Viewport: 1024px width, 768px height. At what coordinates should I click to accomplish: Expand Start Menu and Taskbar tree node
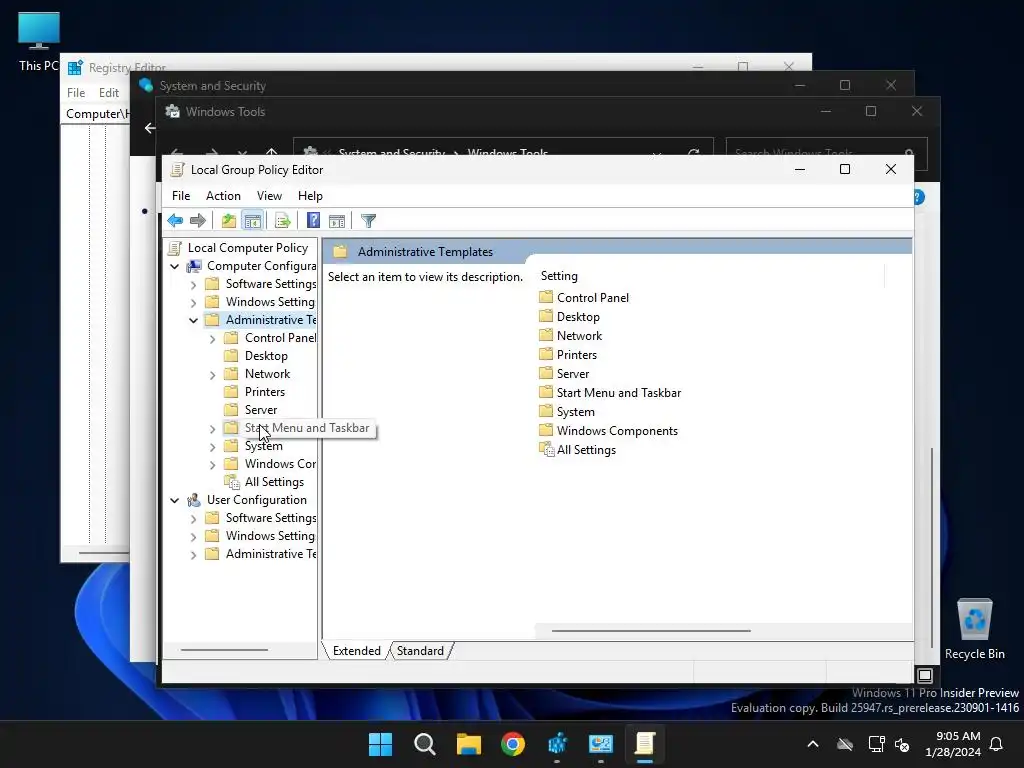(x=212, y=429)
